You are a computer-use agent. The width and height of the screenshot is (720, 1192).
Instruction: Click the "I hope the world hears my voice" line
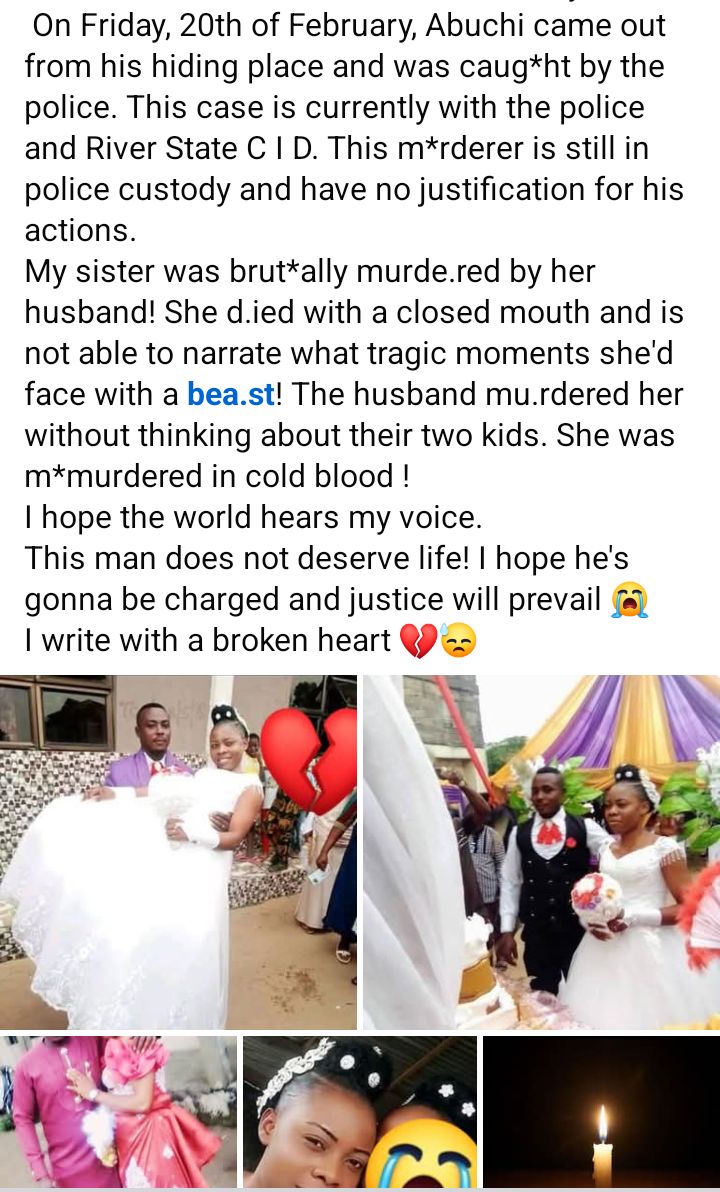point(253,518)
